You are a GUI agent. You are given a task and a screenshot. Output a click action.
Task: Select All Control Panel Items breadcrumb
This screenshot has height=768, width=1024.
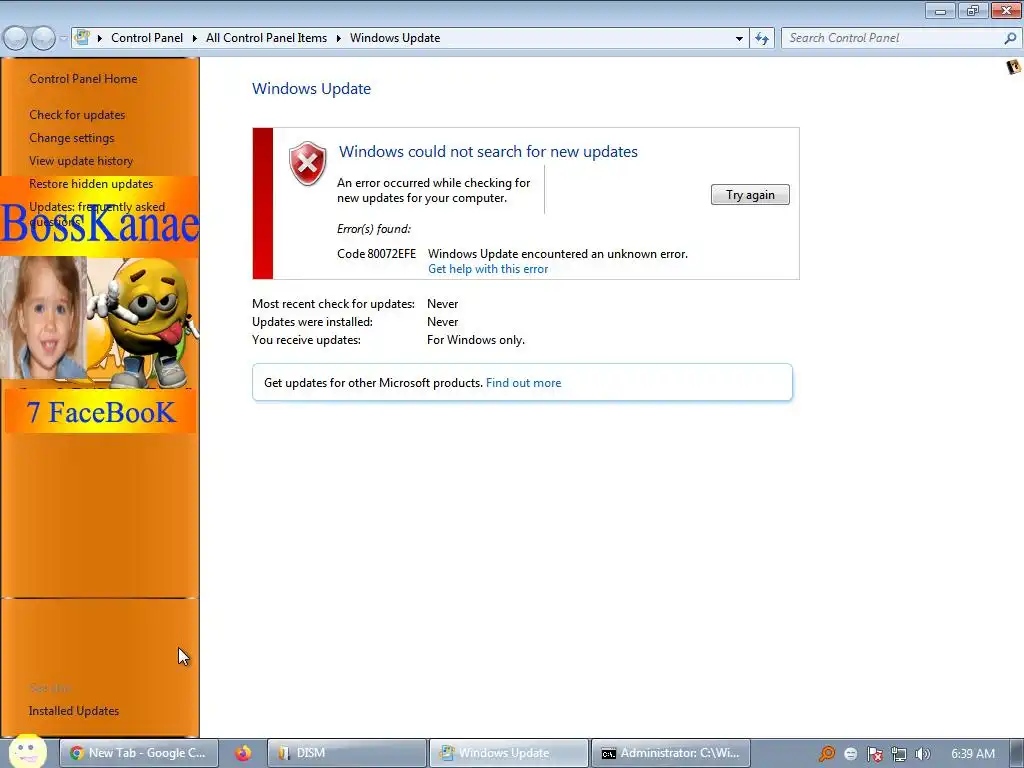click(x=266, y=38)
